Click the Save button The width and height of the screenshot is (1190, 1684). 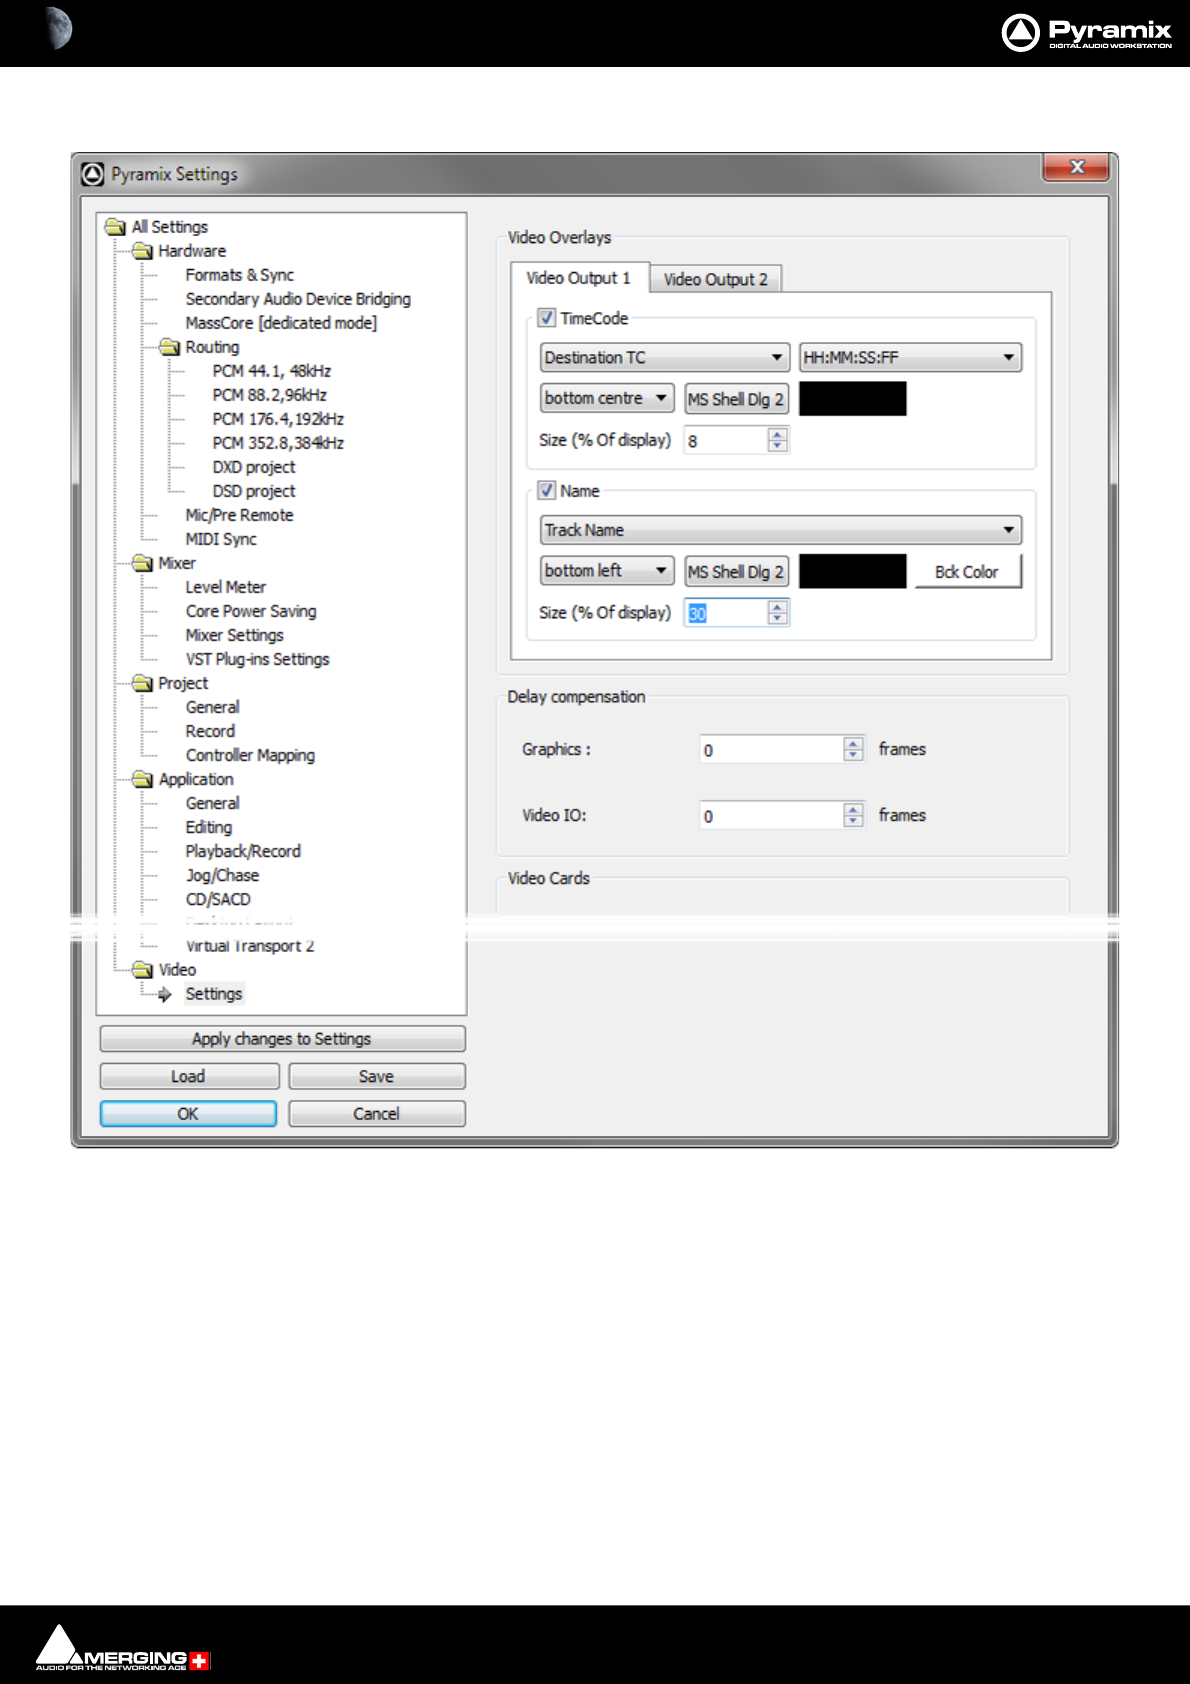click(x=377, y=1076)
